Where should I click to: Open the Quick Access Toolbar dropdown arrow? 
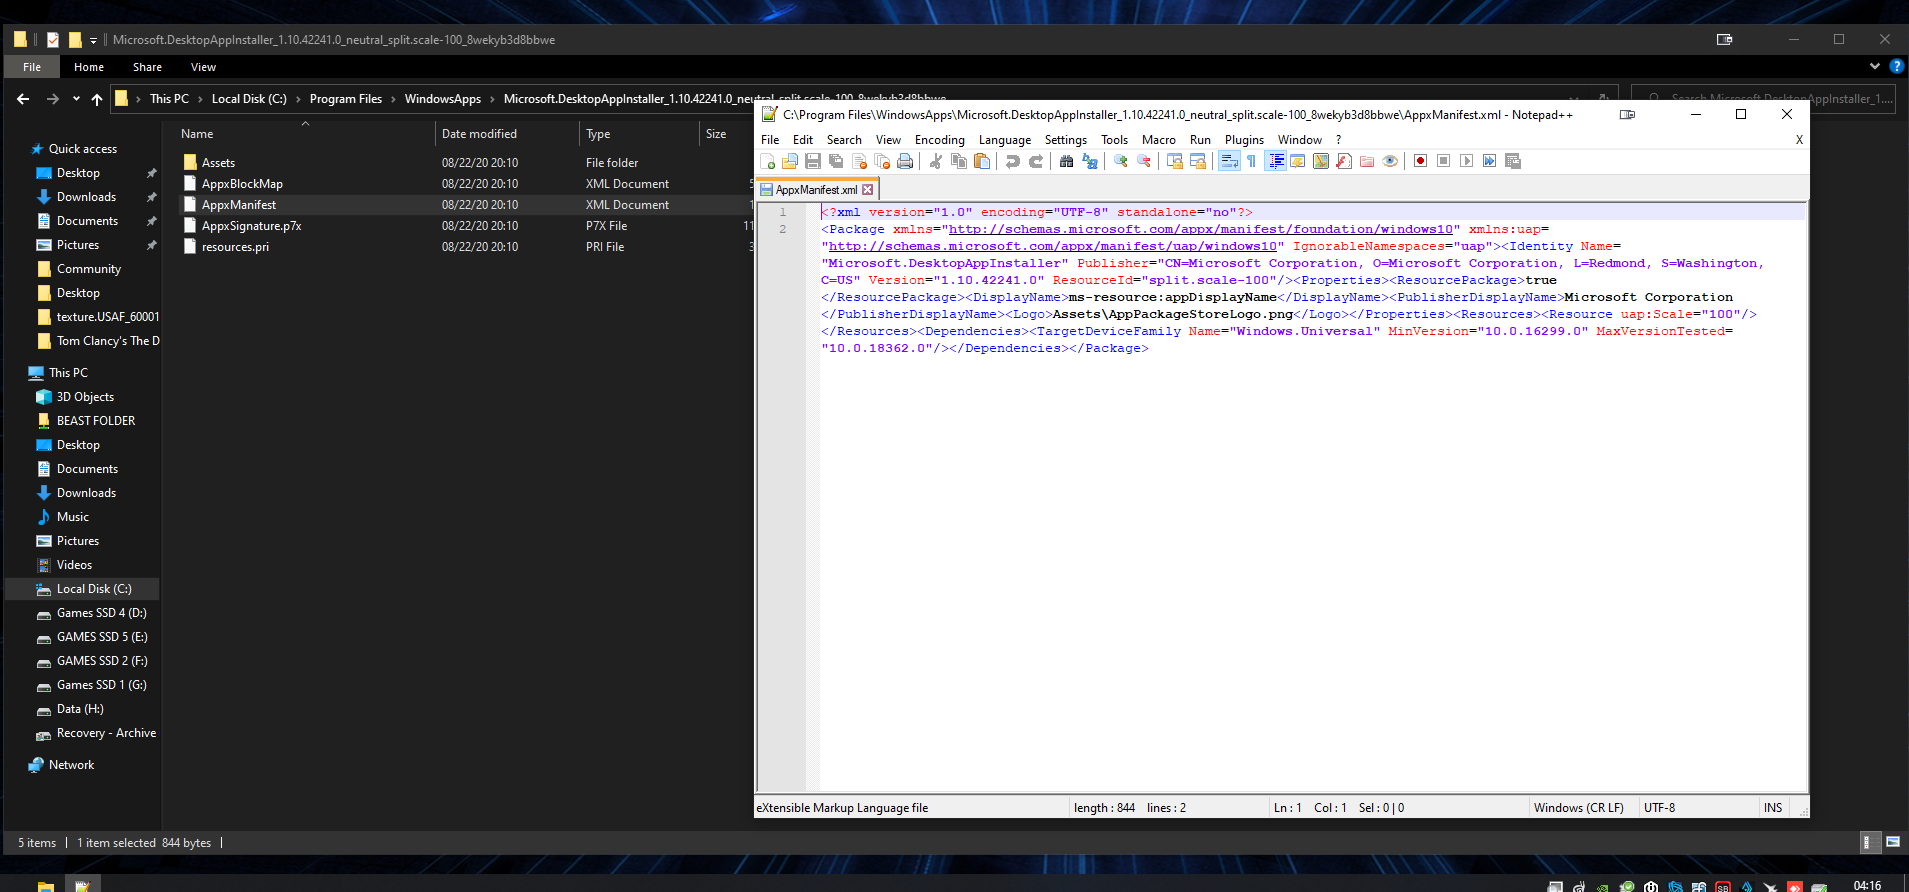tap(93, 41)
